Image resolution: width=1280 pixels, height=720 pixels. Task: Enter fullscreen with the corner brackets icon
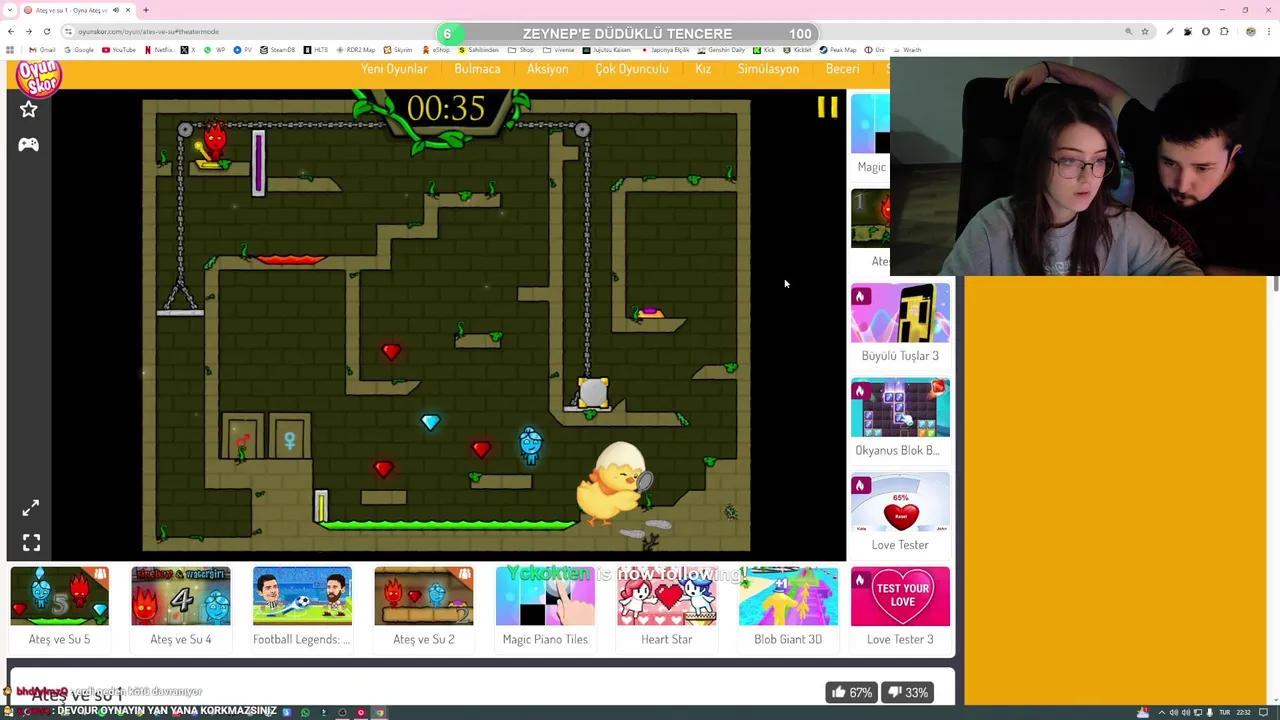31,543
